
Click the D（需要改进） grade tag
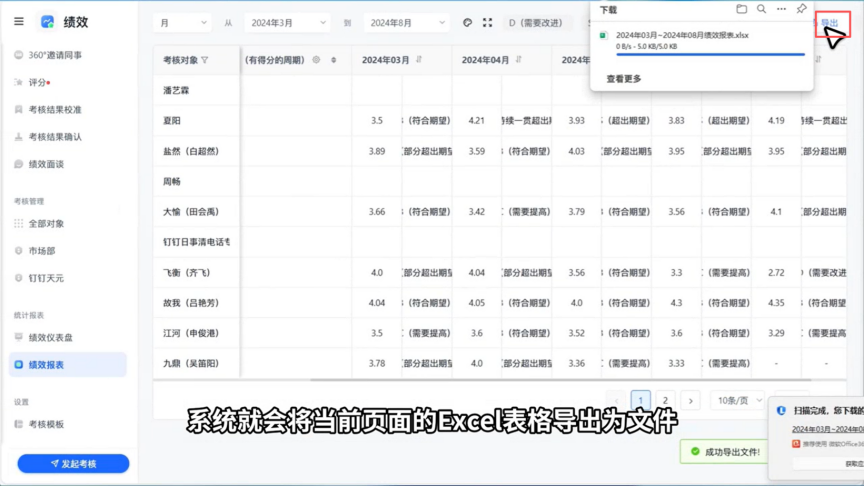[536, 23]
